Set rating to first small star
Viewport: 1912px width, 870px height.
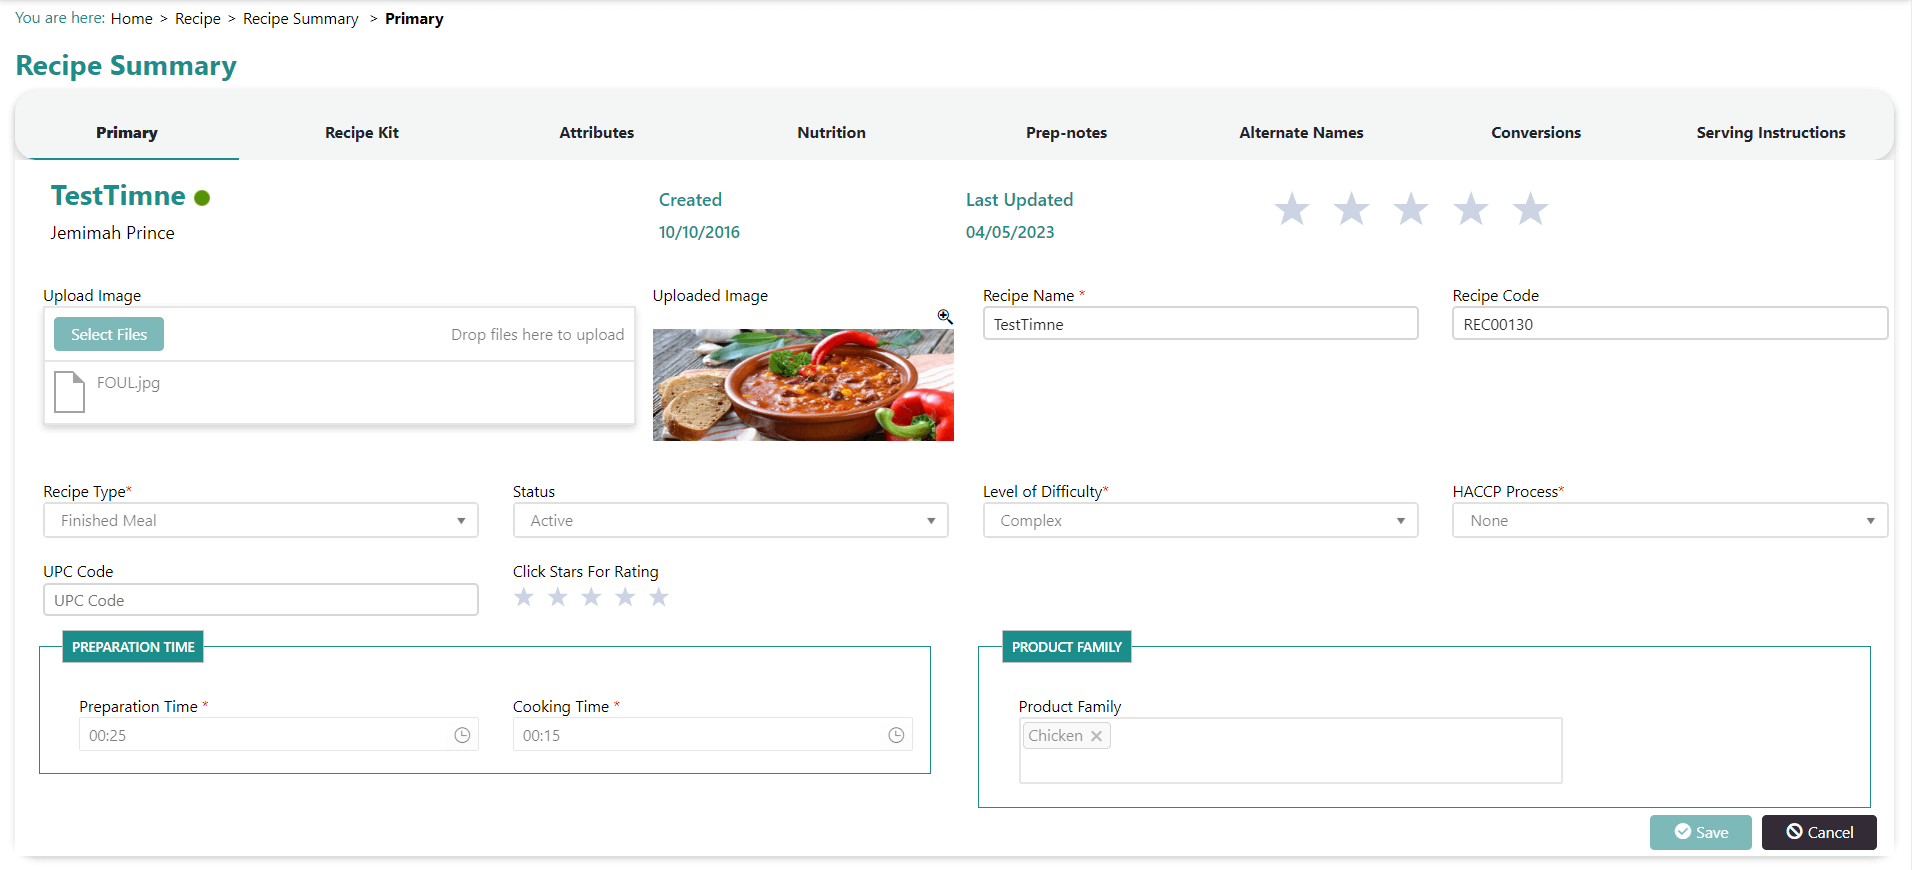pyautogui.click(x=524, y=598)
